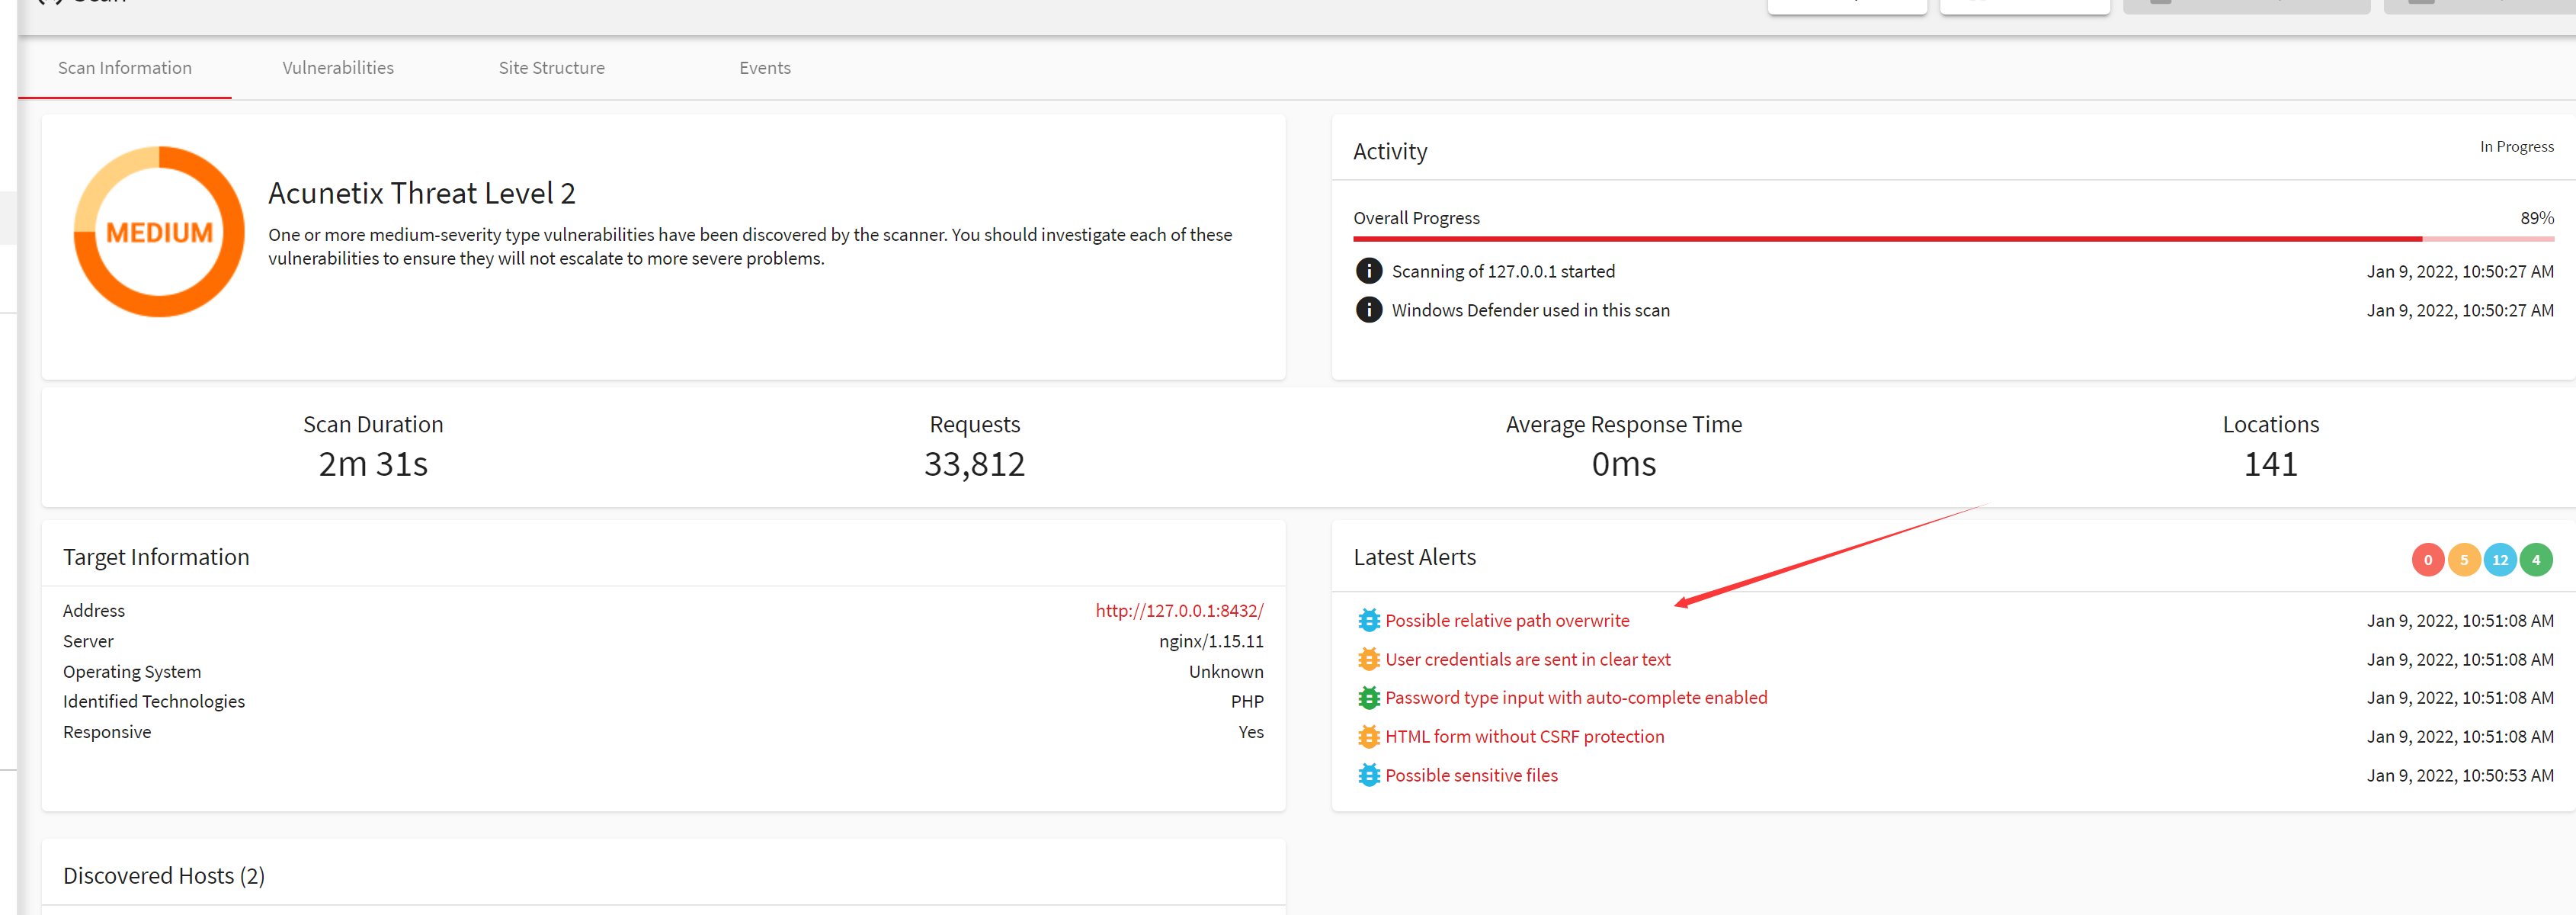Go to the Events tab

(x=764, y=68)
